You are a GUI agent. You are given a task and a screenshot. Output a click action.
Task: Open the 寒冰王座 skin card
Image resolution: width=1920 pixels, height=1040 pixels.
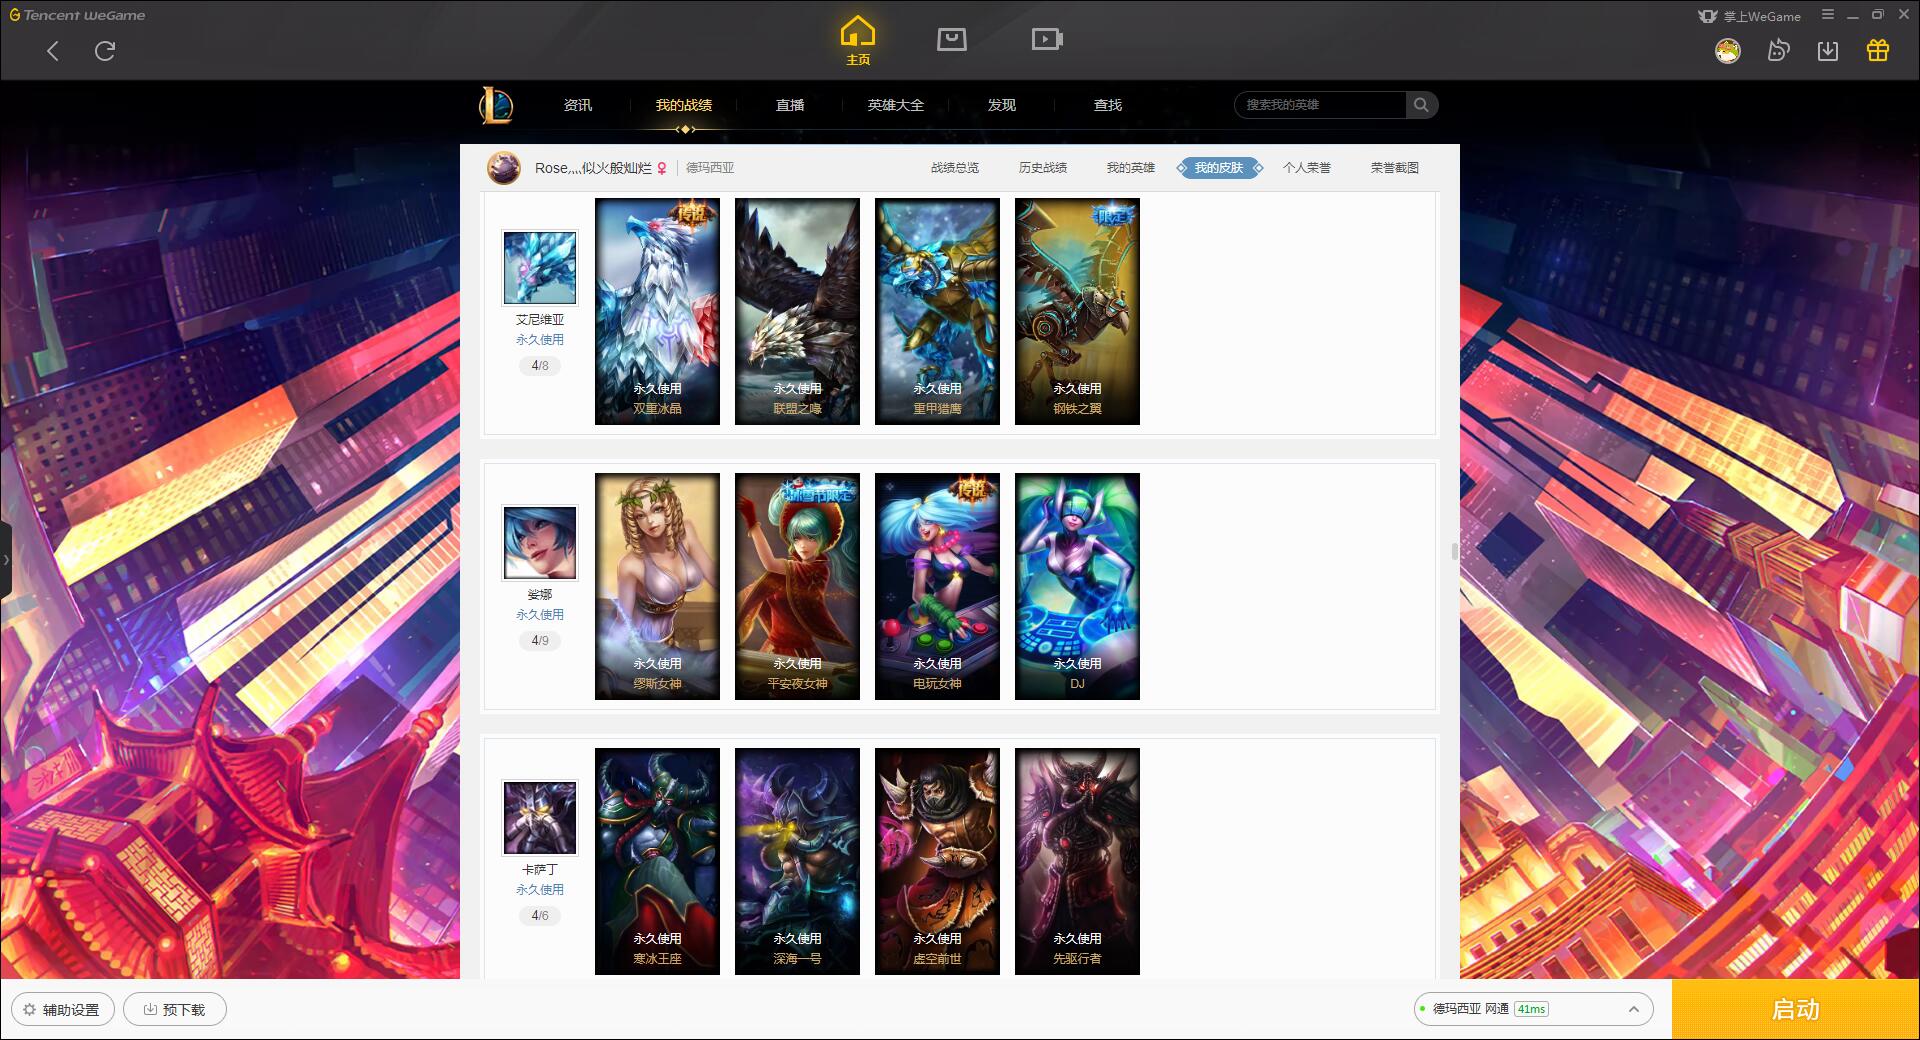(x=657, y=861)
